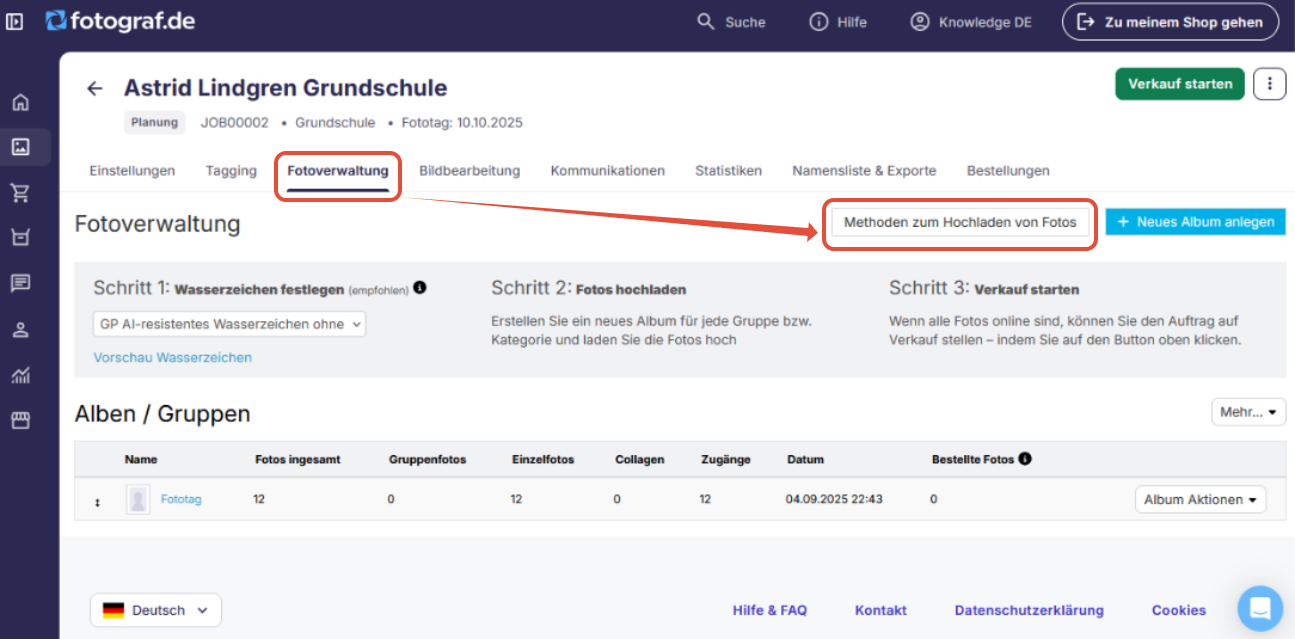Click info icon next to Wasserzeichen festlegen
Screen dimensions: 1295x639
pyautogui.click(x=420, y=288)
